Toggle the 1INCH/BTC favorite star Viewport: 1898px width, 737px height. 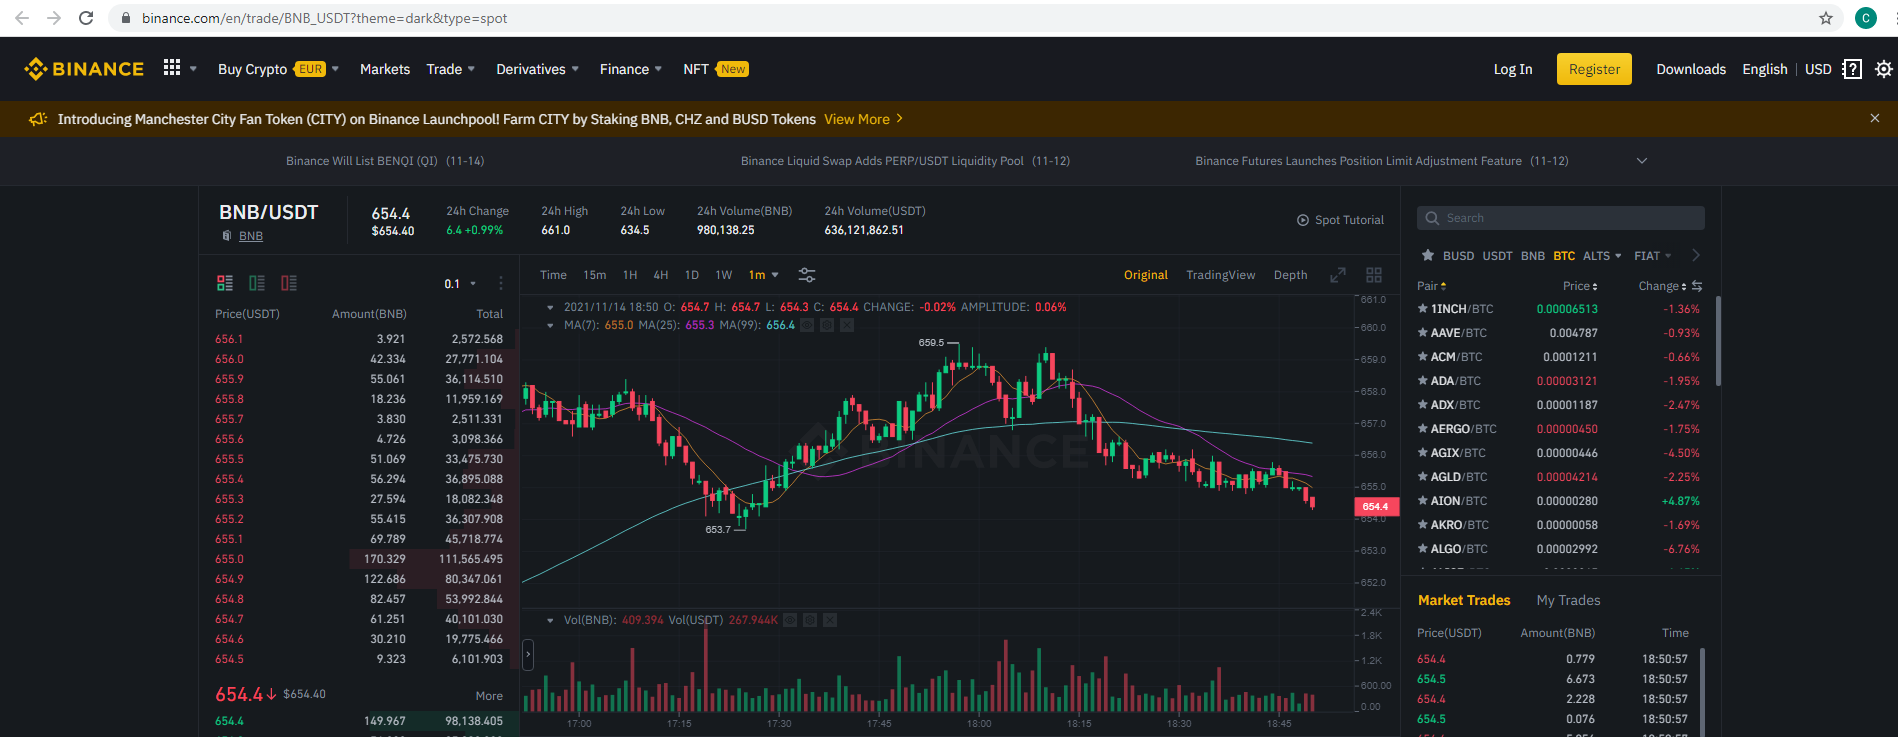pos(1423,309)
